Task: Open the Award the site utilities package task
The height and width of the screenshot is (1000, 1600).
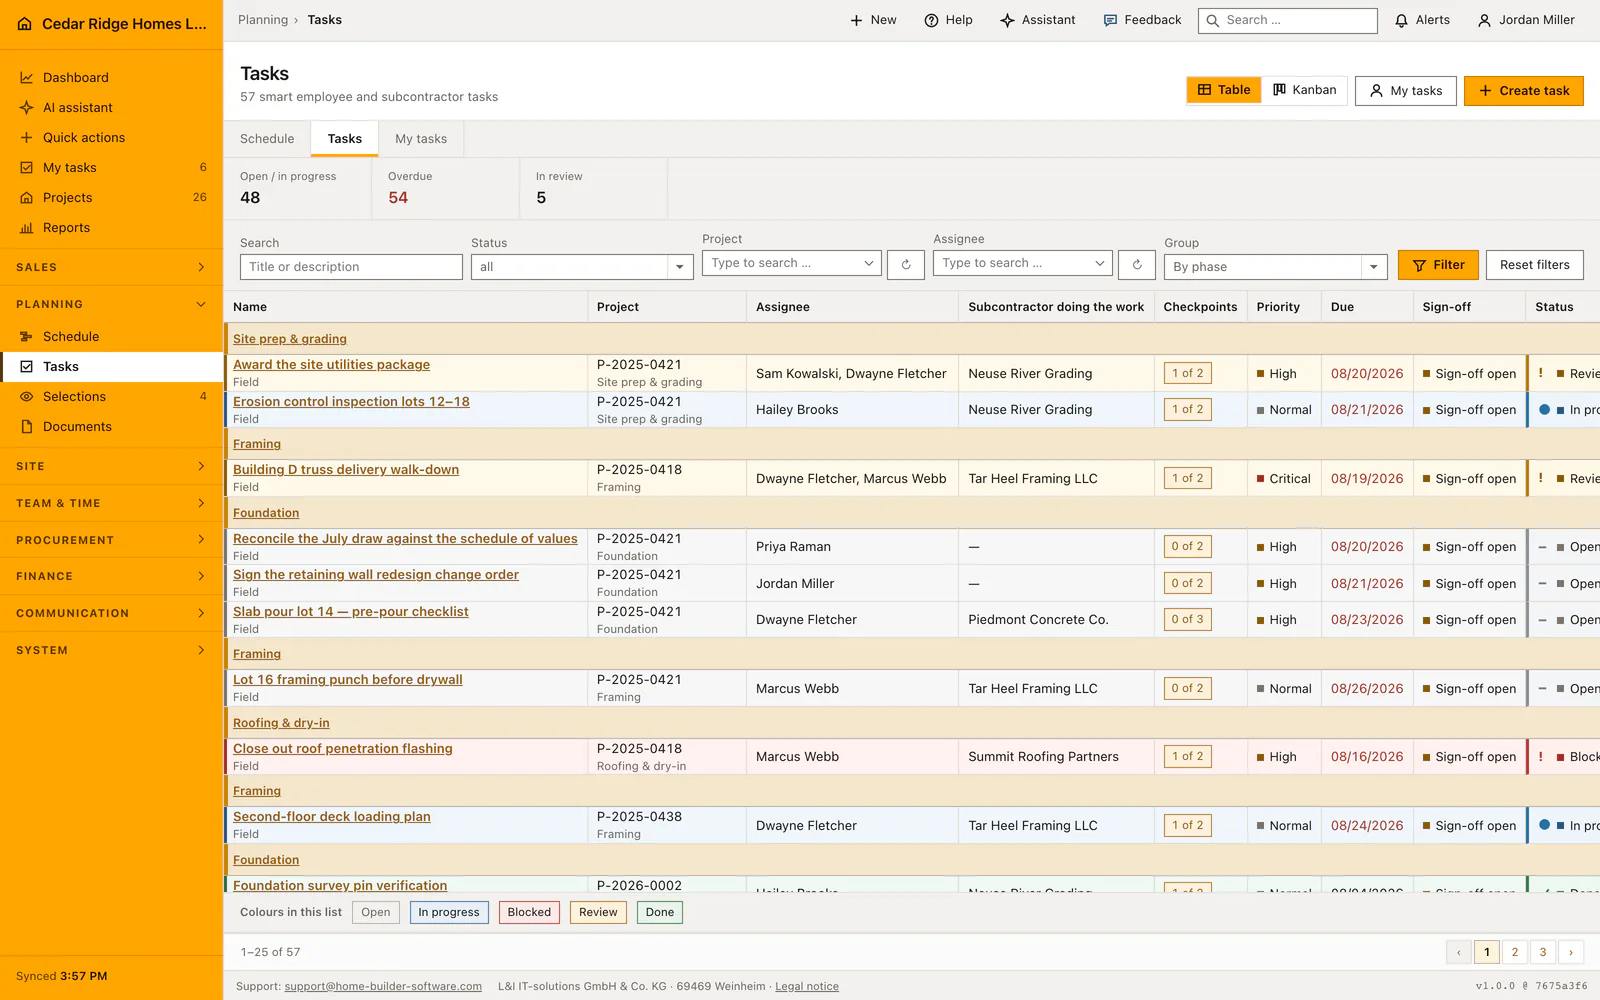Action: coord(331,365)
